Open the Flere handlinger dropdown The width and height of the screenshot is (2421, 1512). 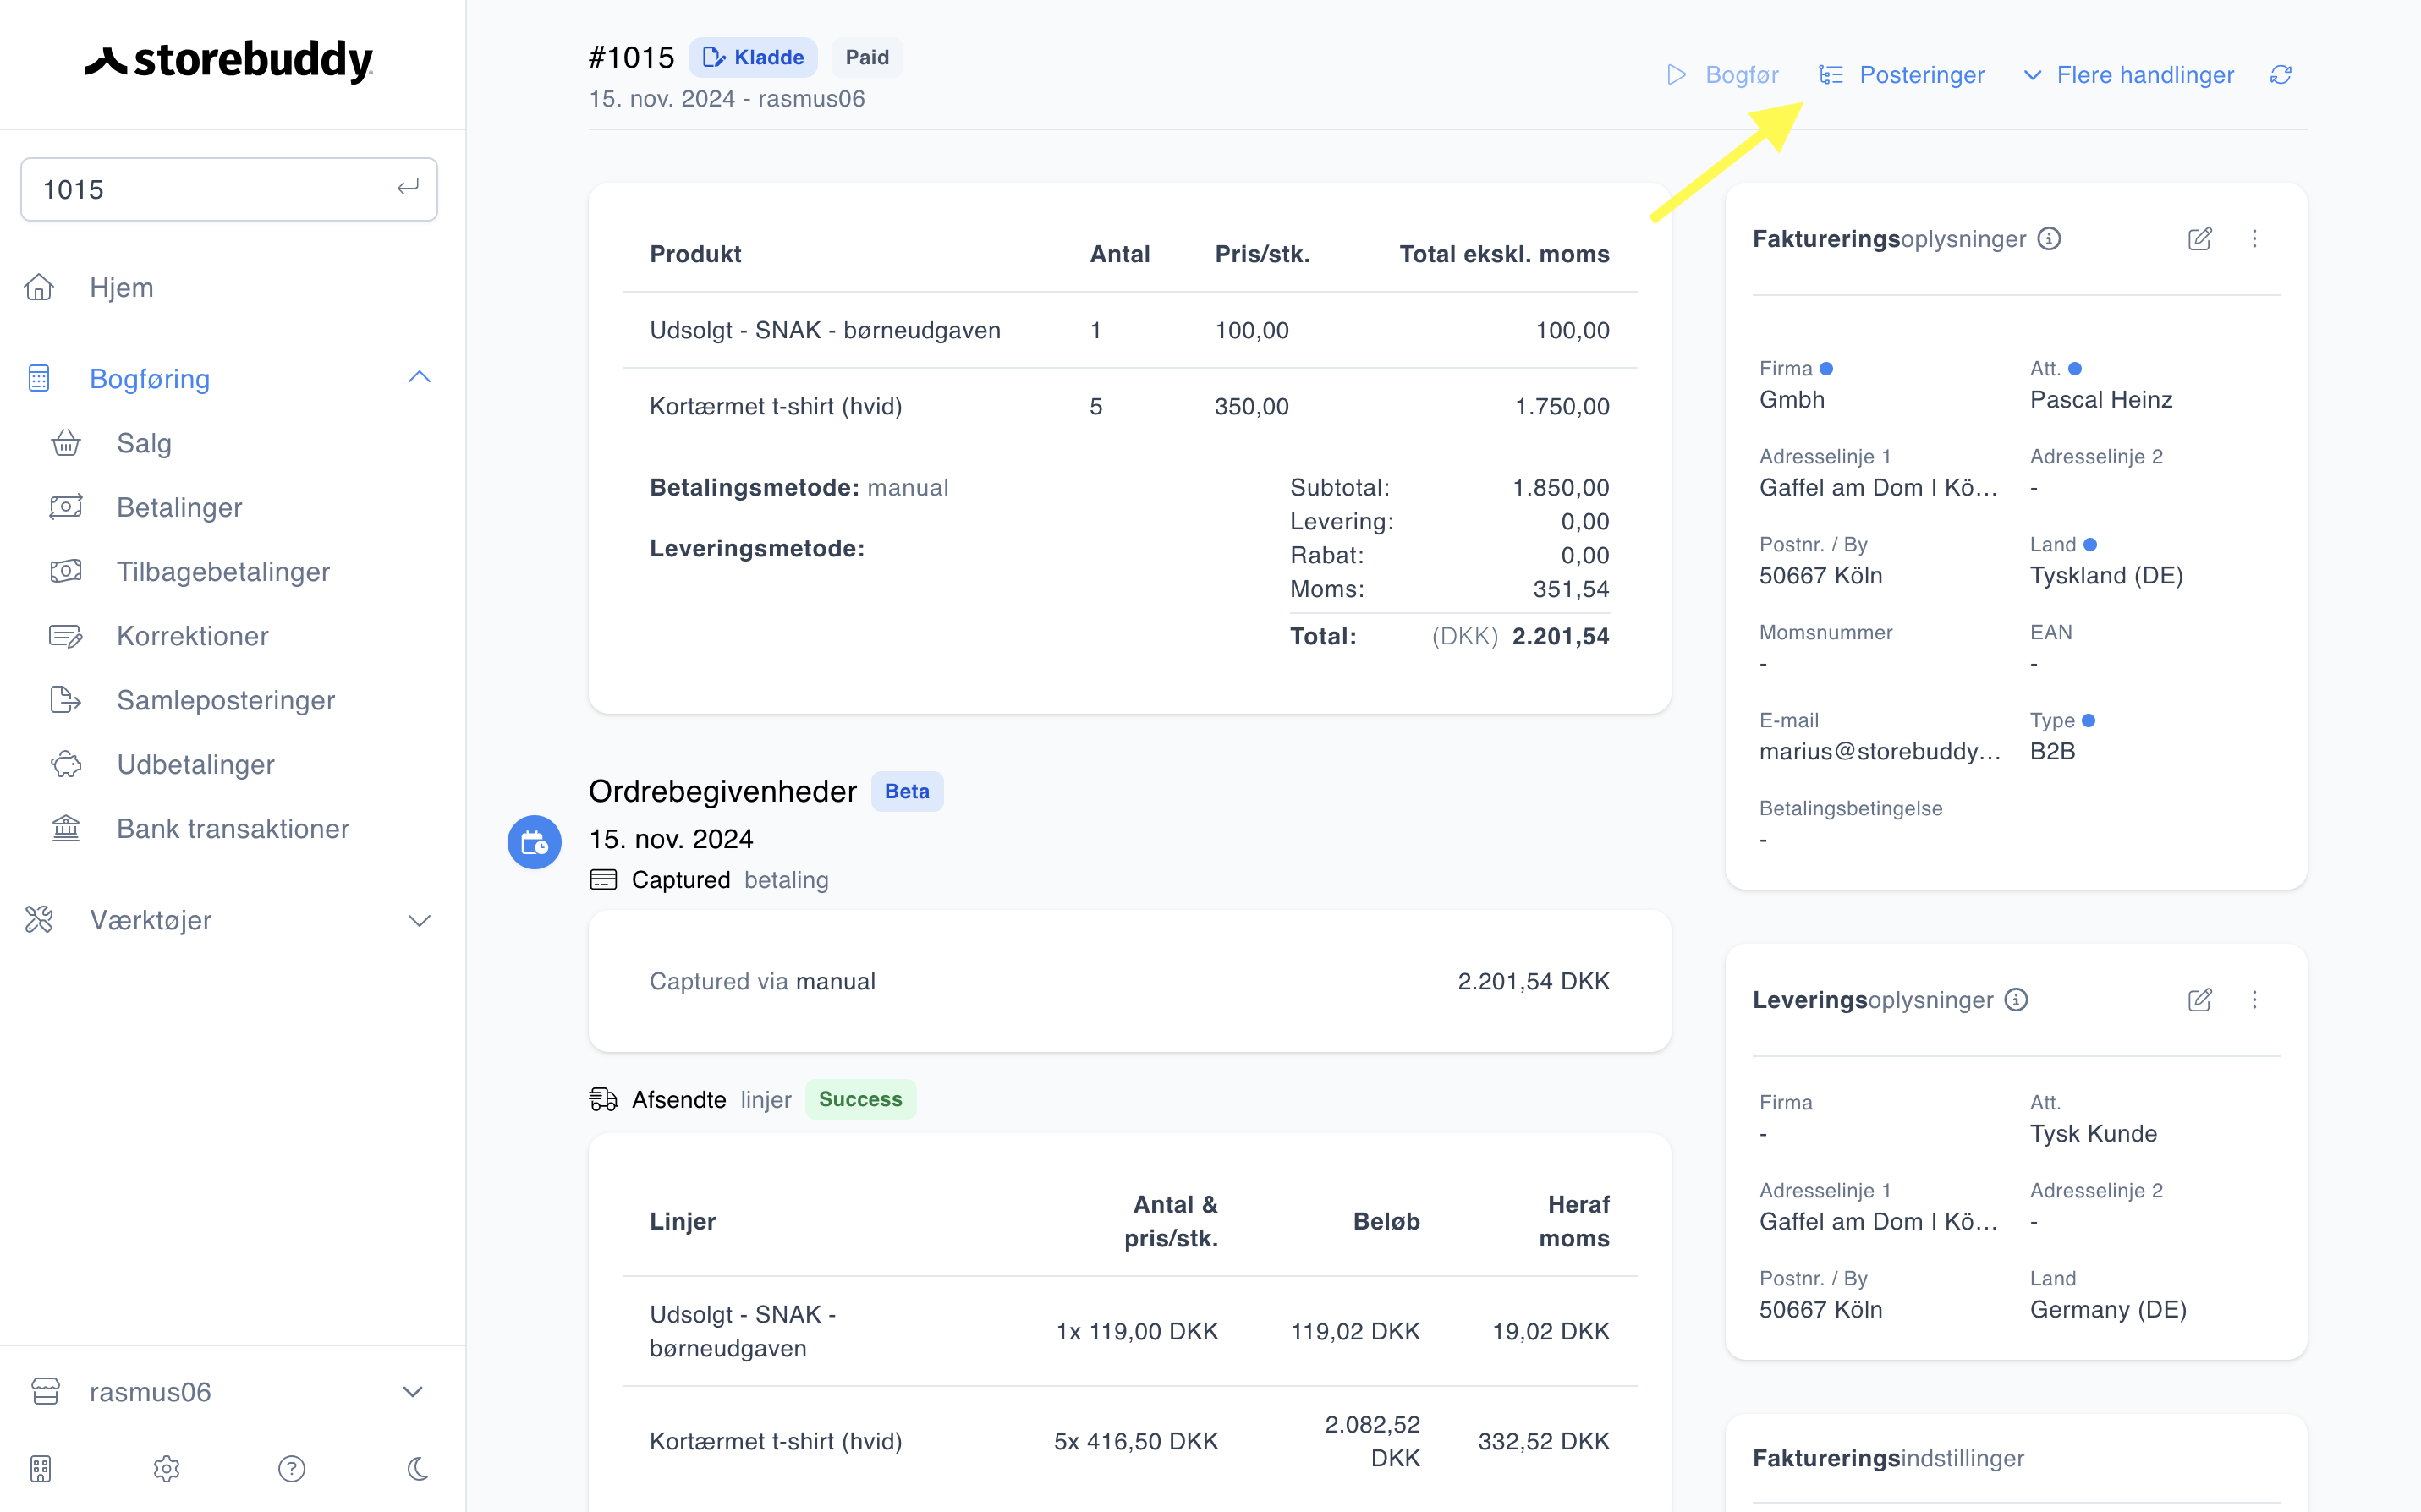(x=2128, y=75)
